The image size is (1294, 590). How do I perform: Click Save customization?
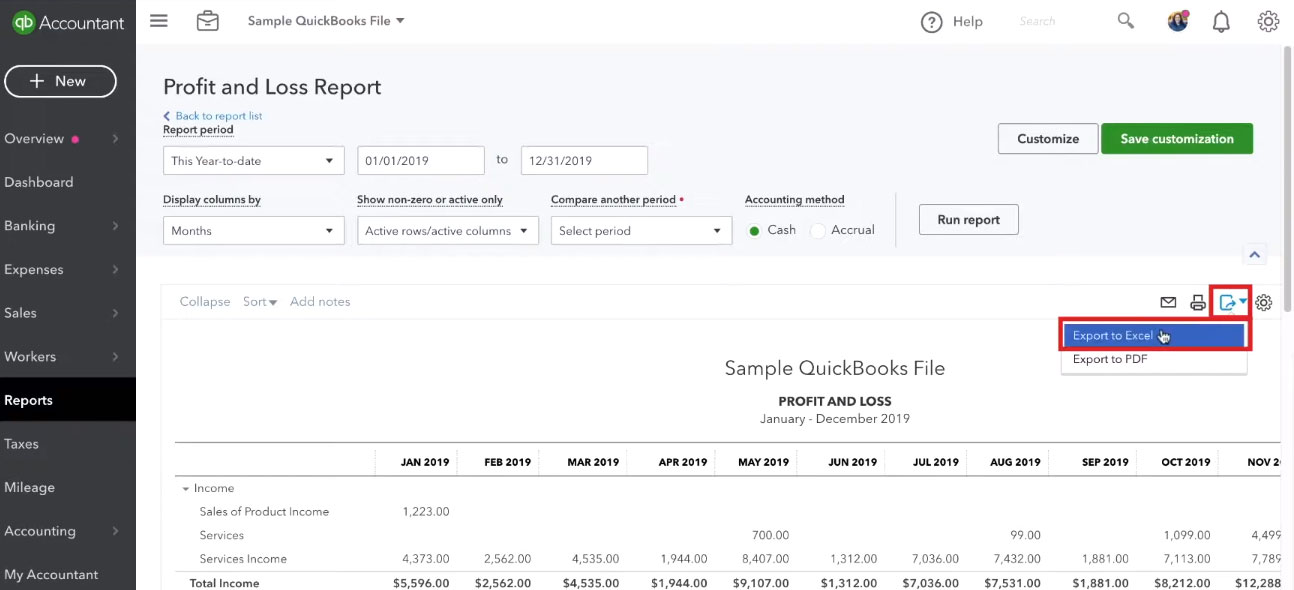coord(1177,139)
